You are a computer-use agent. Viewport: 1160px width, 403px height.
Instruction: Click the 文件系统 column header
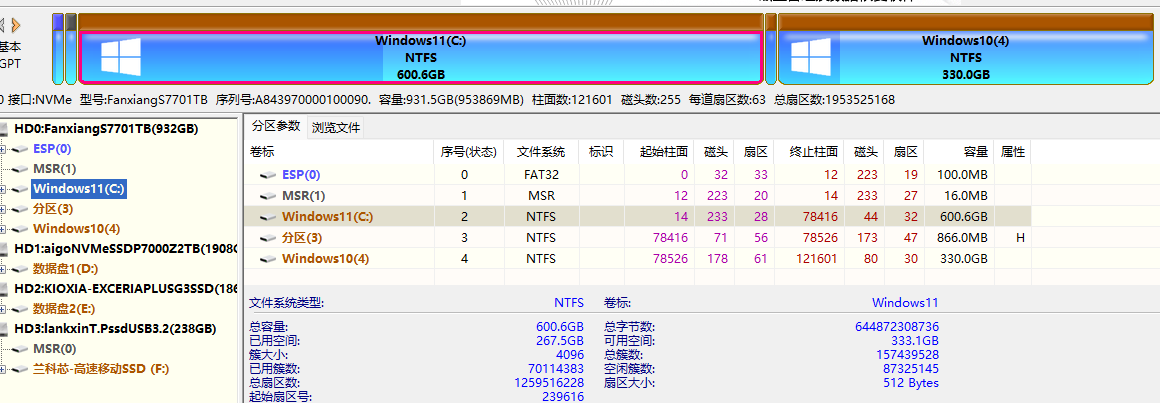point(540,152)
